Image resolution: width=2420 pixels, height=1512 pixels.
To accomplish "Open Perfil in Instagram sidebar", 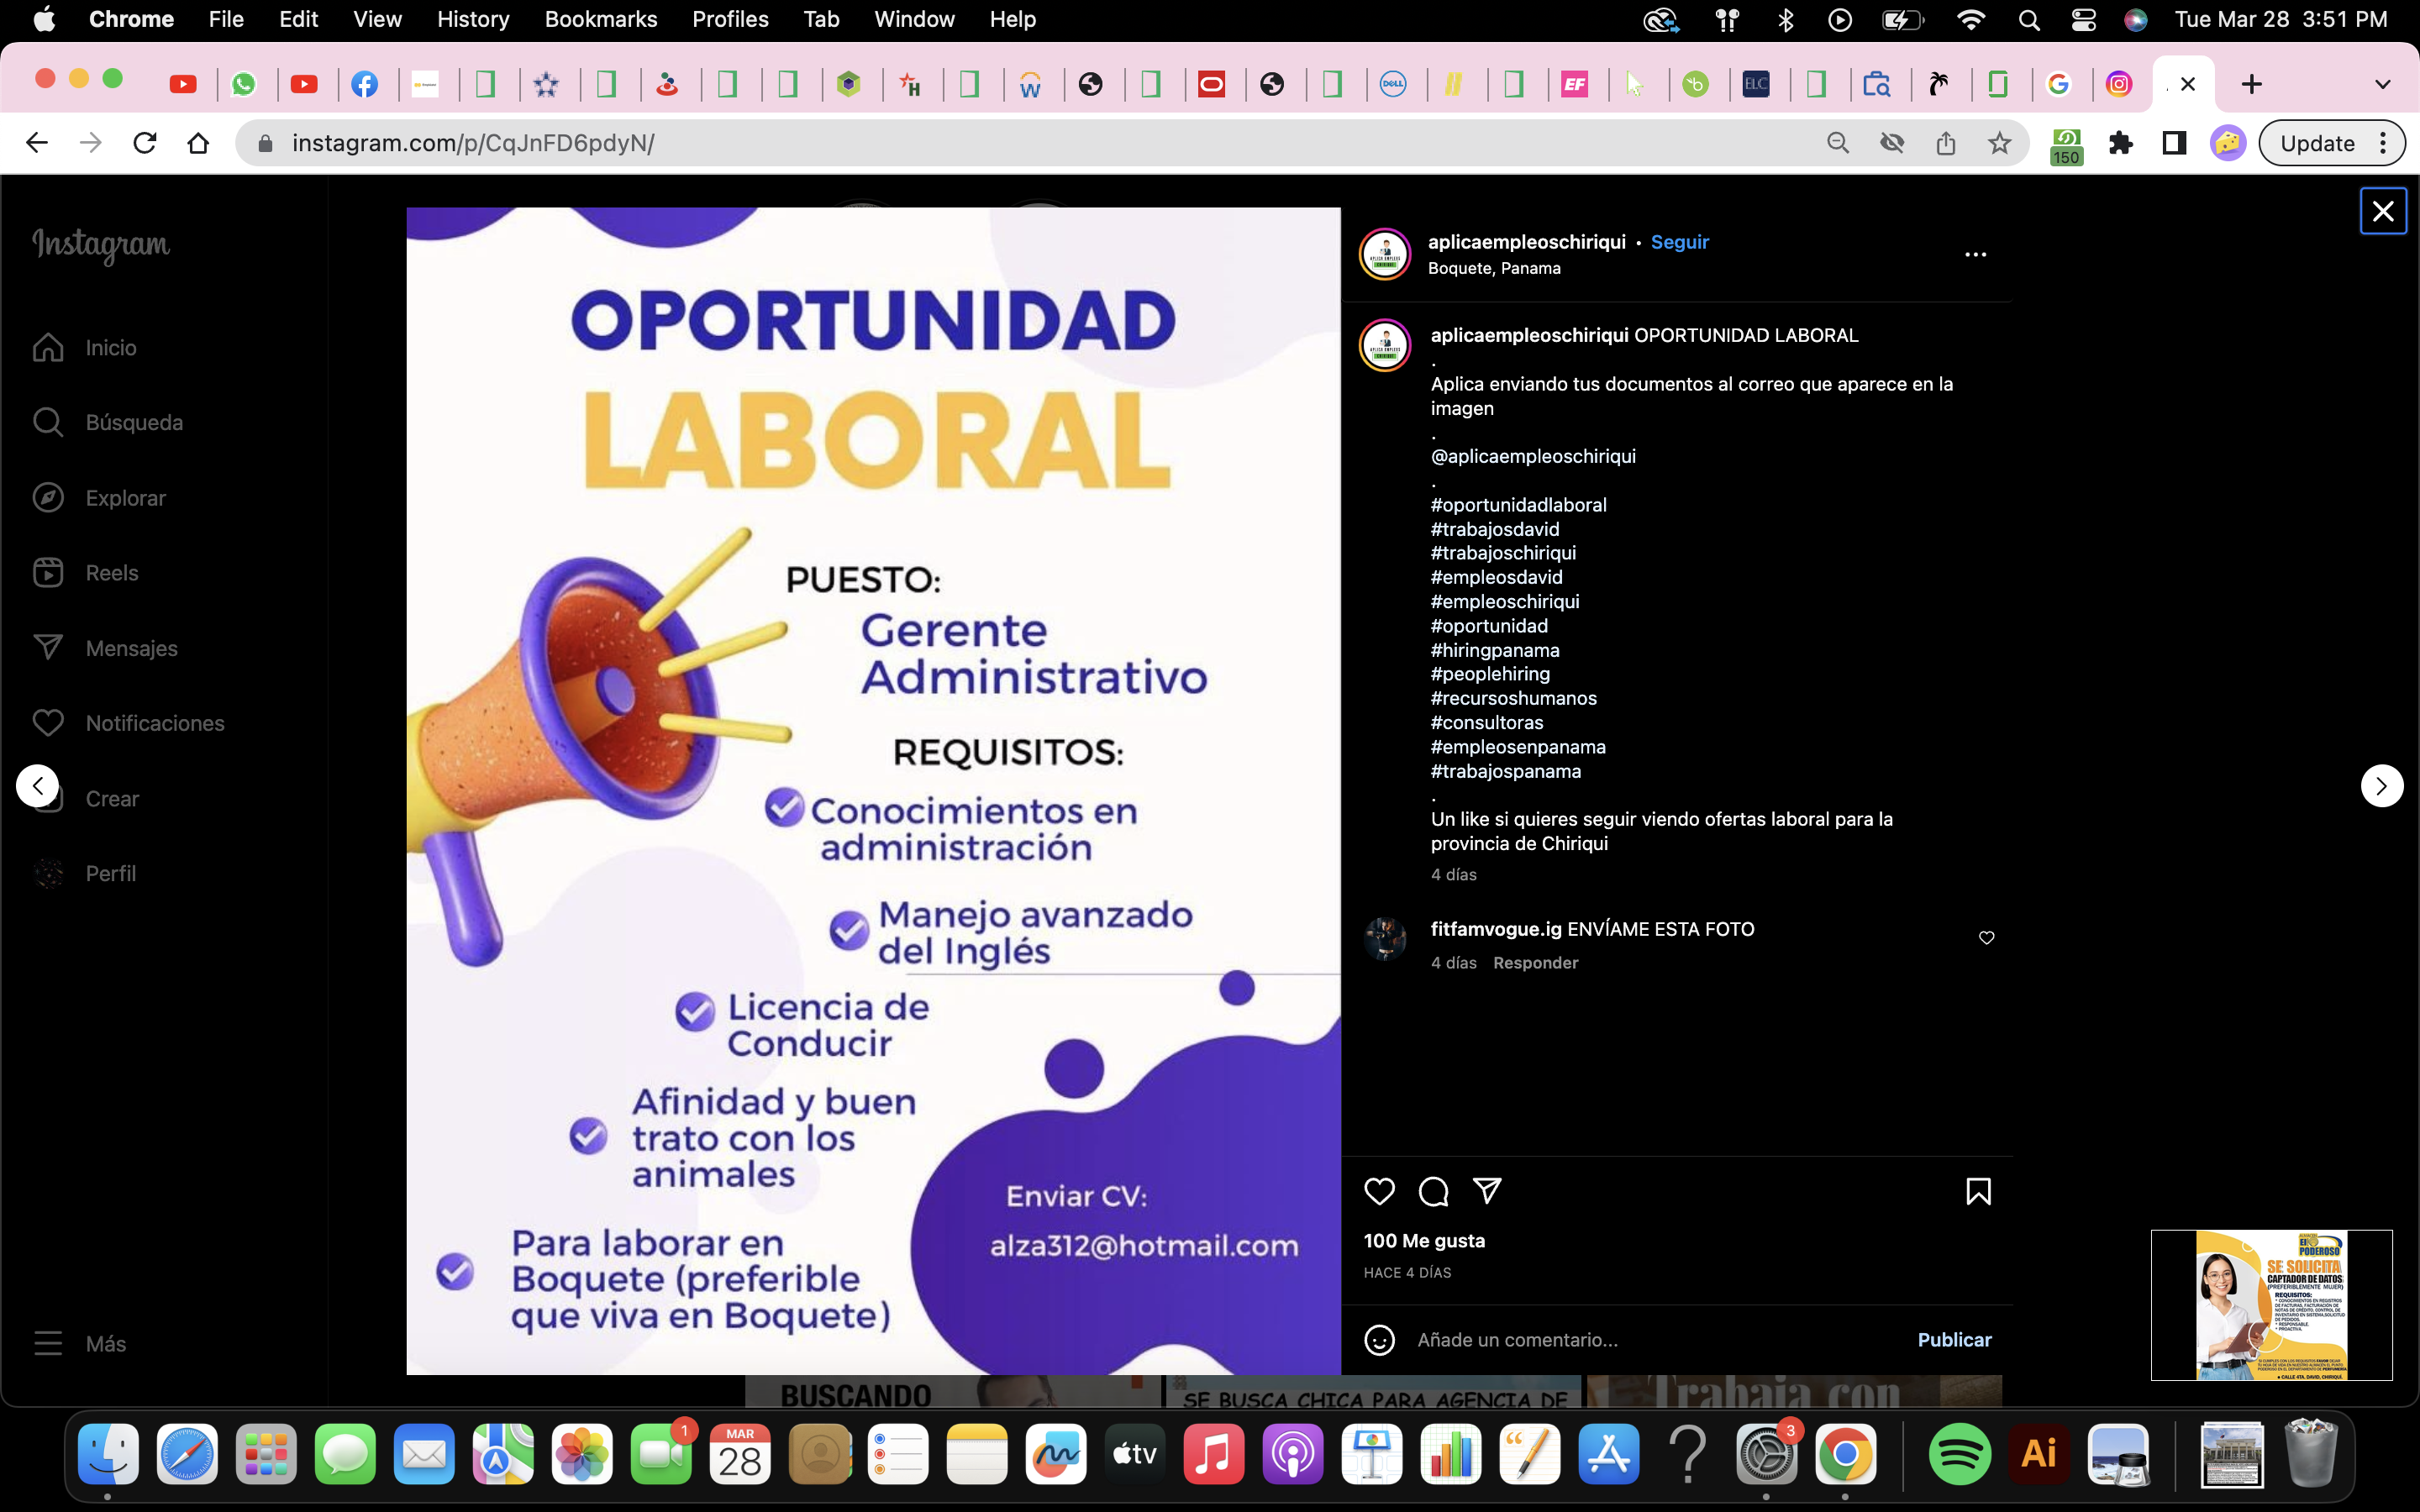I will tap(85, 874).
